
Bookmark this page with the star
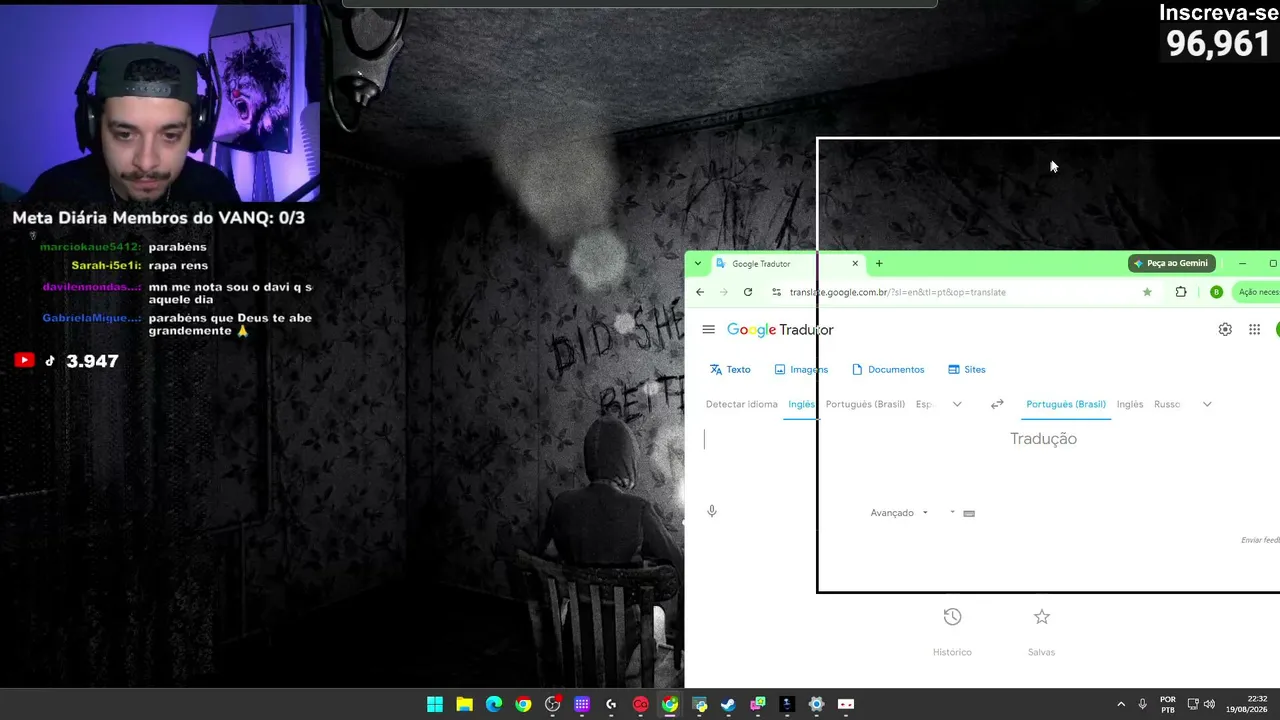(1147, 292)
